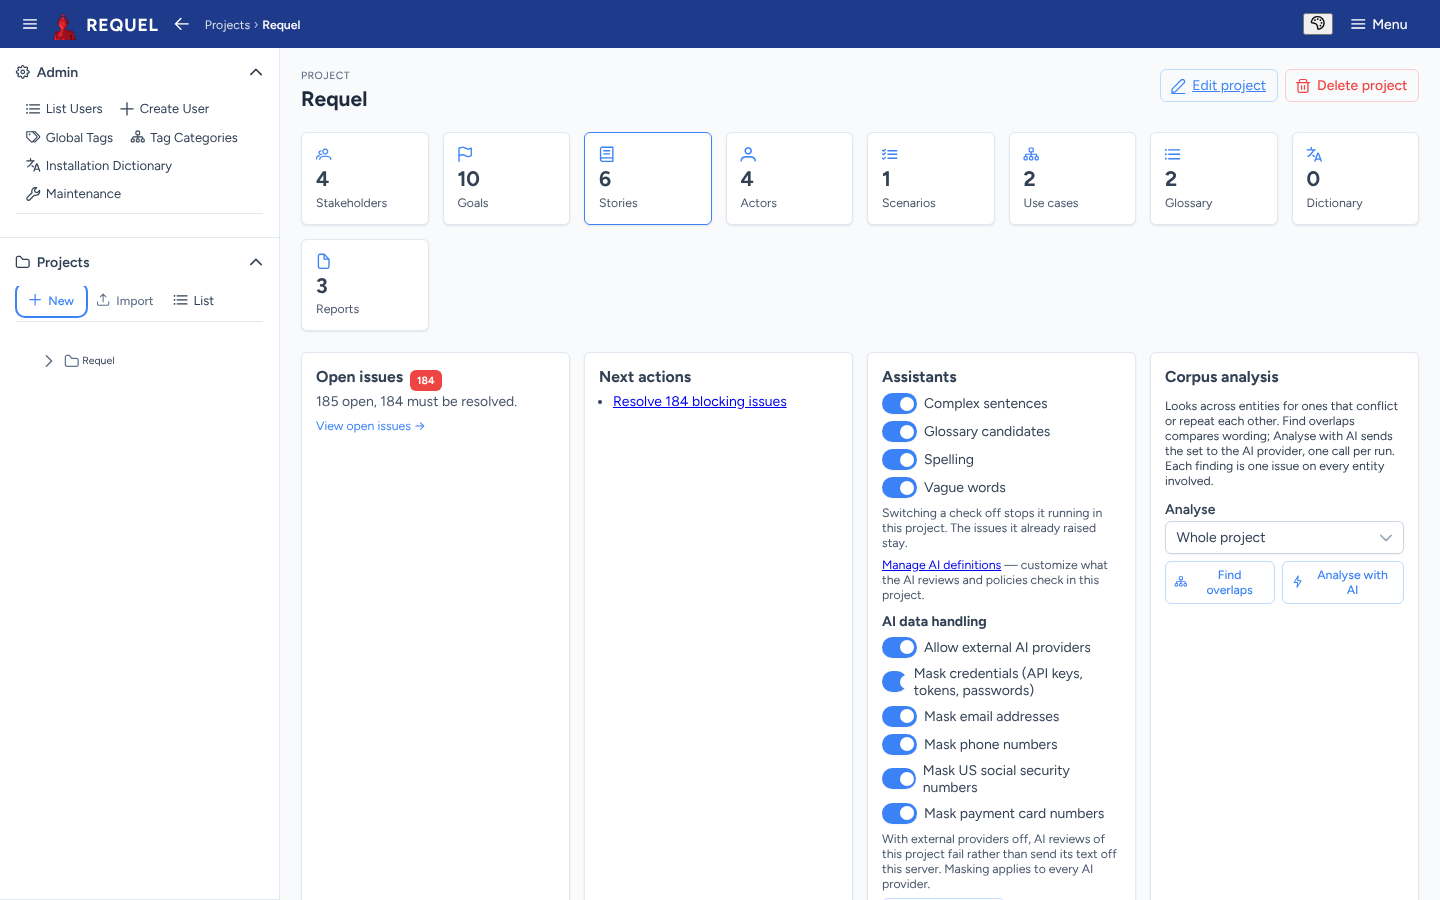Toggle the Vague words switch
The image size is (1440, 900).
point(899,488)
